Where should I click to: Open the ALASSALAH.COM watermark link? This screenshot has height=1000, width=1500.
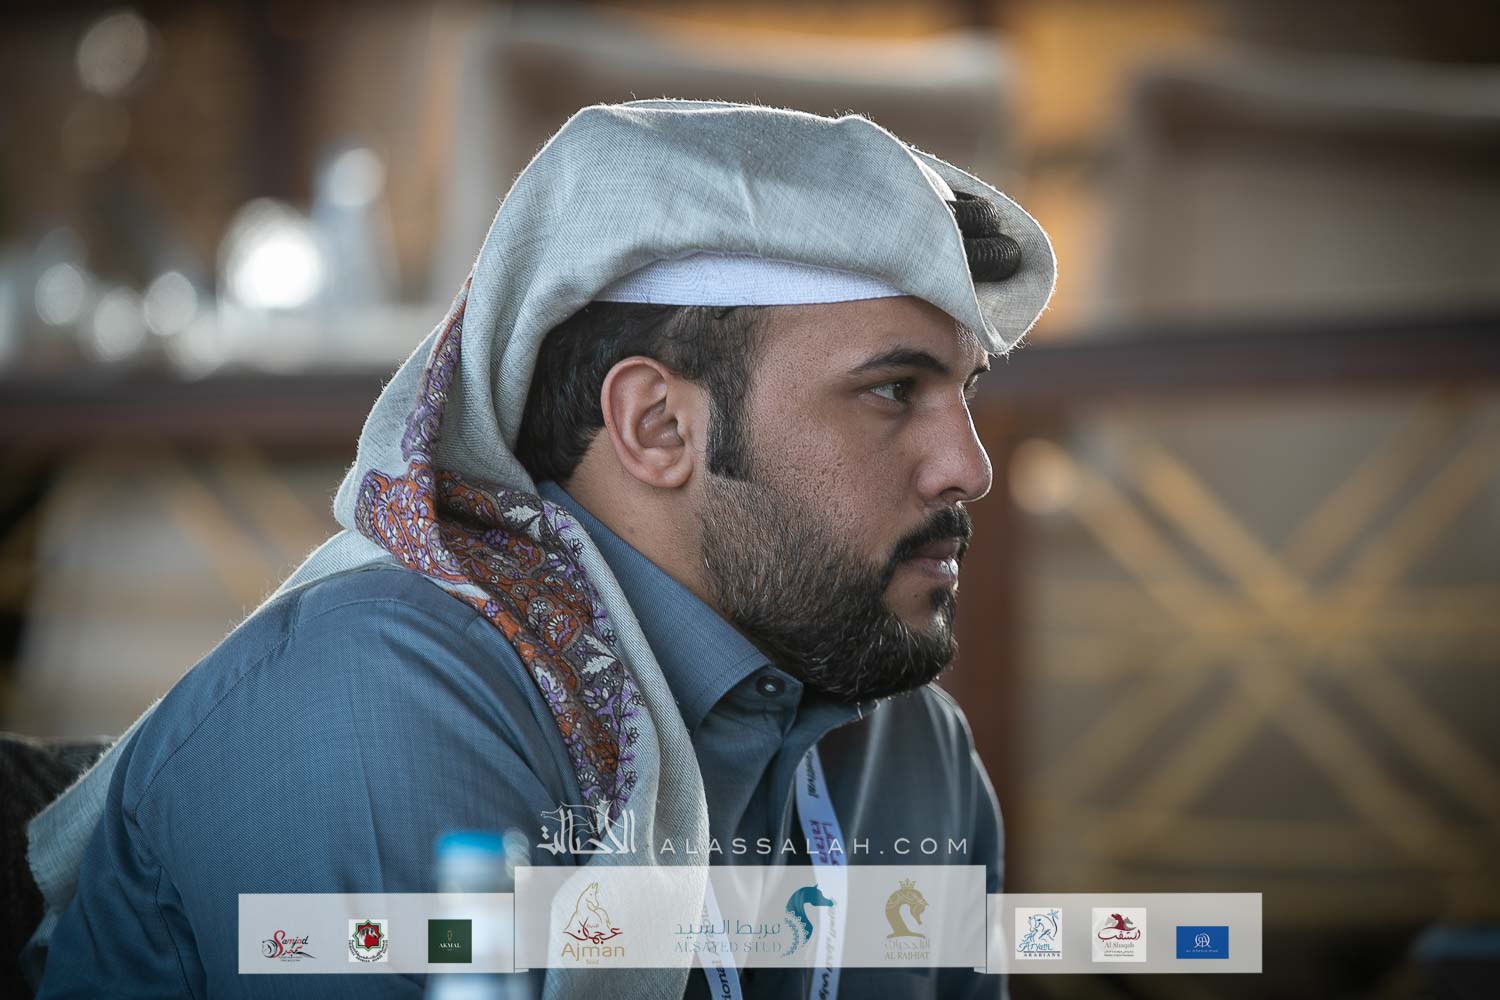tap(816, 847)
